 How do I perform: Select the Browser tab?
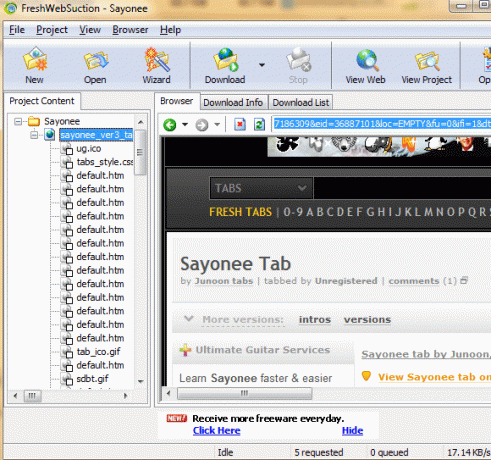pyautogui.click(x=177, y=101)
